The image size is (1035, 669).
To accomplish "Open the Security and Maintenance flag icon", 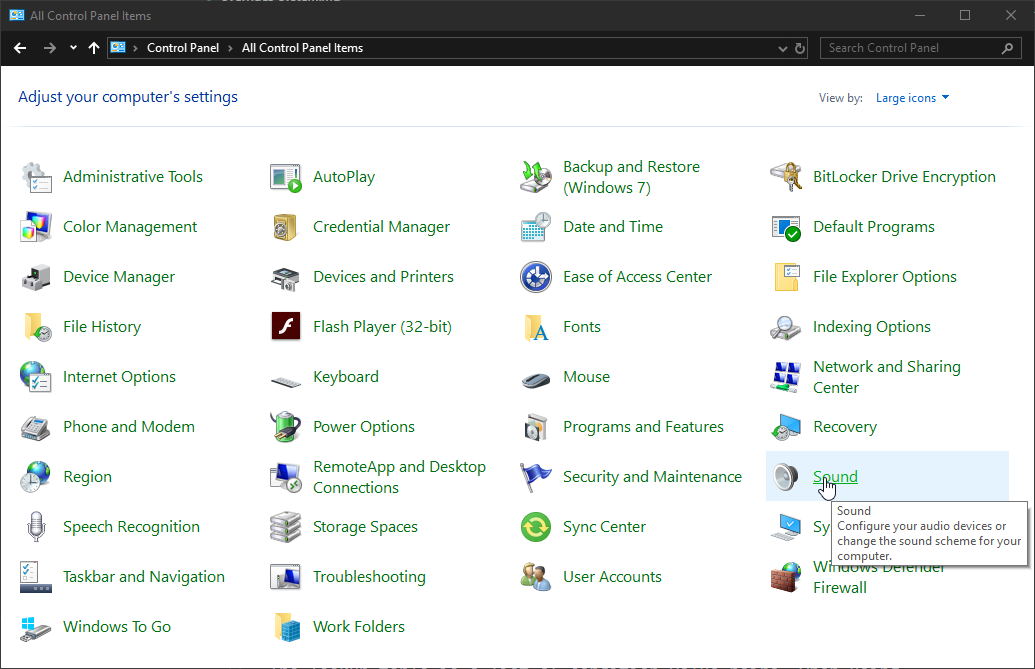I will pos(536,477).
